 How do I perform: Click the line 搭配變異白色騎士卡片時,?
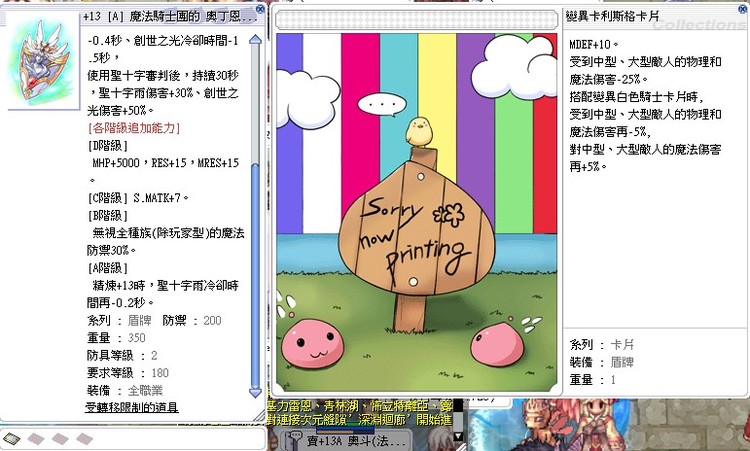click(x=637, y=97)
